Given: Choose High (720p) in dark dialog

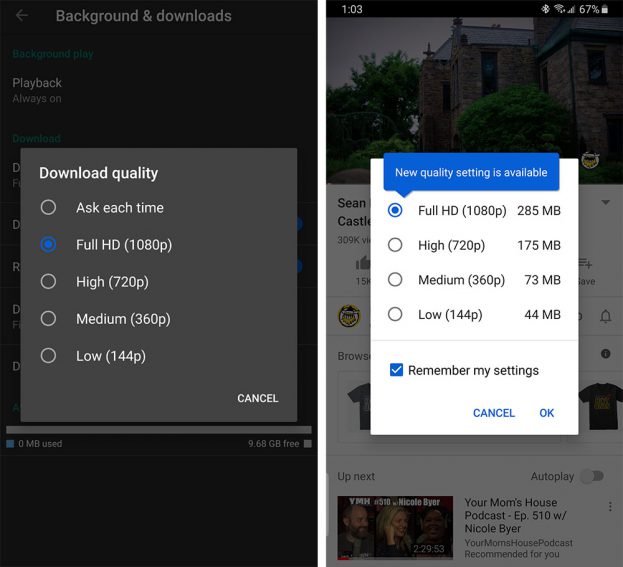Looking at the screenshot, I should pyautogui.click(x=48, y=282).
